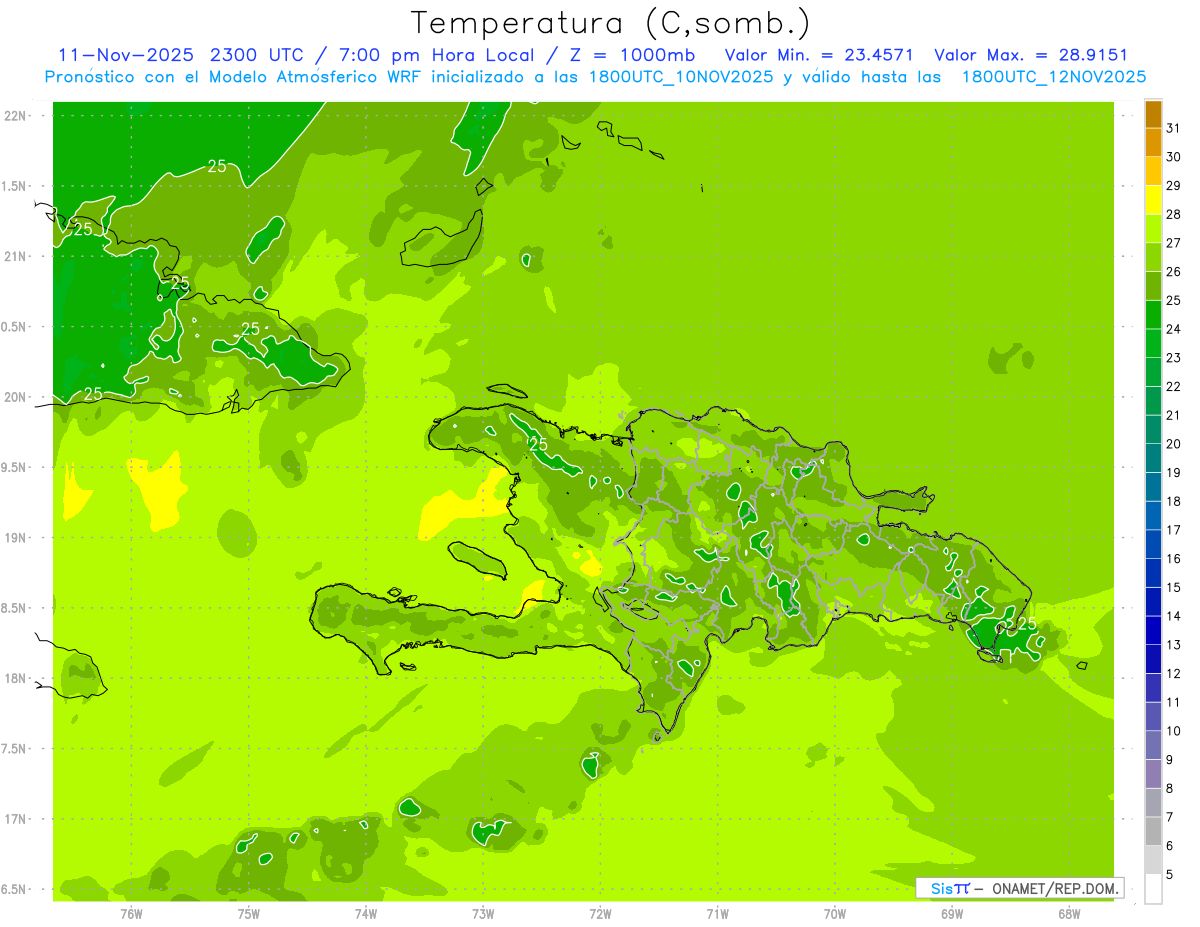Click the "71W" longitude label
This screenshot has width=1200, height=927.
(717, 914)
